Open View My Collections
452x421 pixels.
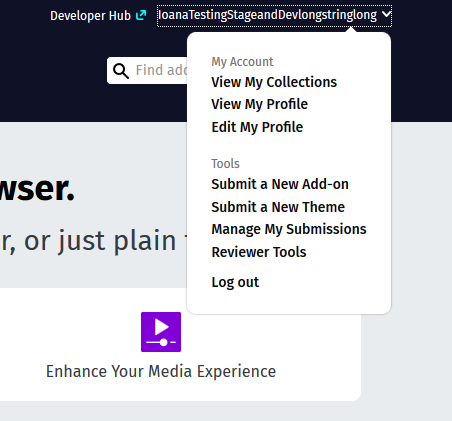tap(274, 82)
